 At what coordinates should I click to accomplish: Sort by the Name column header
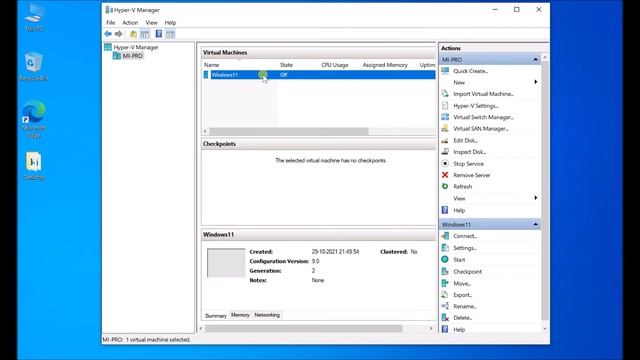(x=211, y=65)
